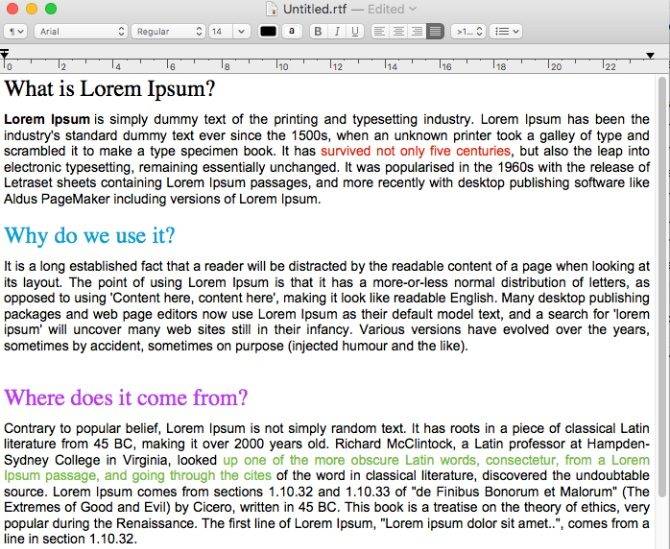Click the right margin marker on the ruler

pyautogui.click(x=650, y=56)
